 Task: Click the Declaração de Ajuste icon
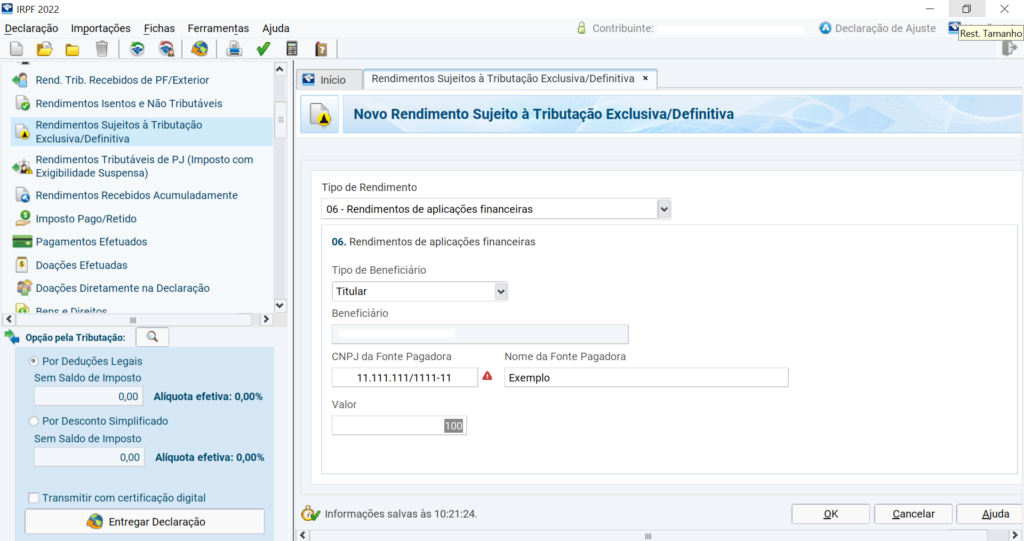(825, 28)
